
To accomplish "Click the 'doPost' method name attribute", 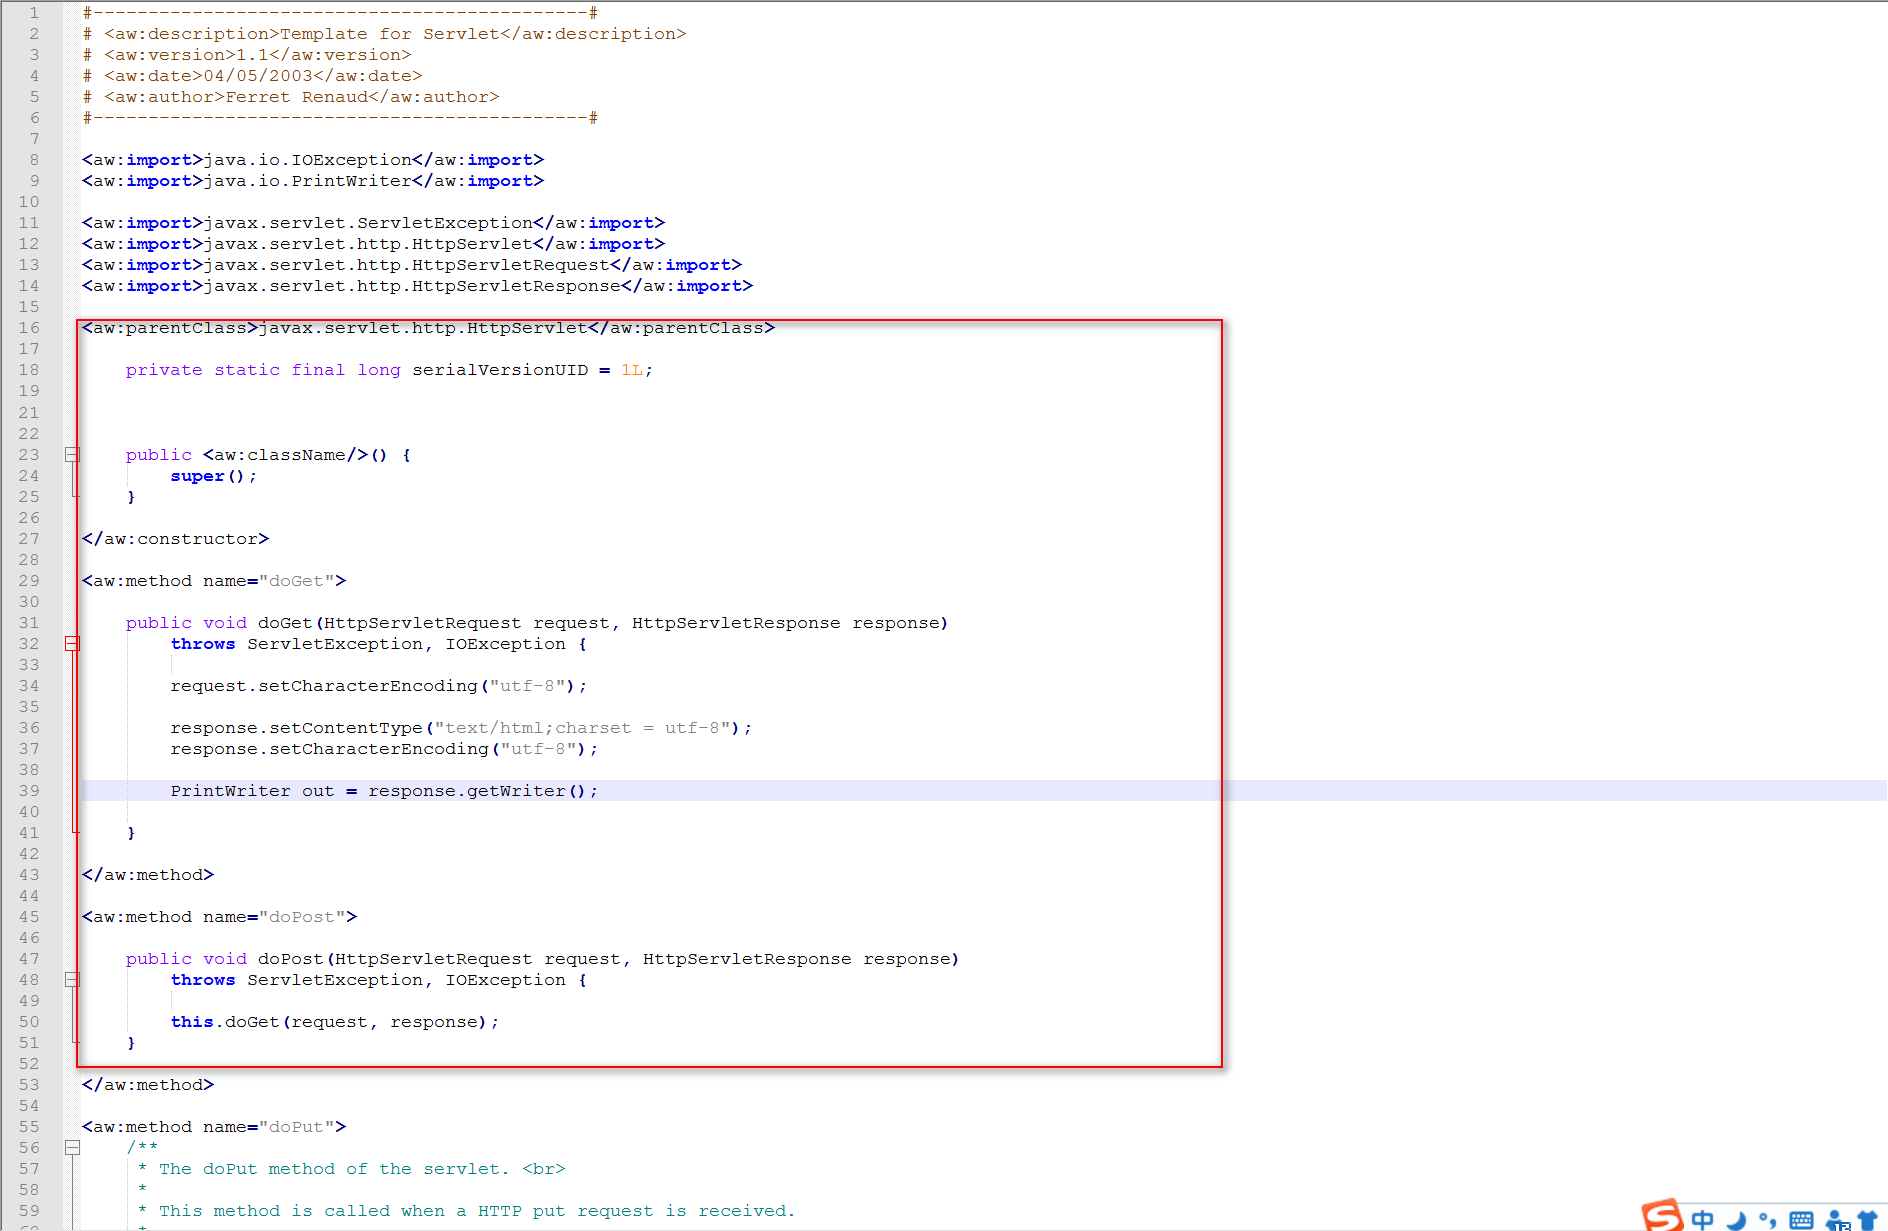I will pyautogui.click(x=301, y=917).
